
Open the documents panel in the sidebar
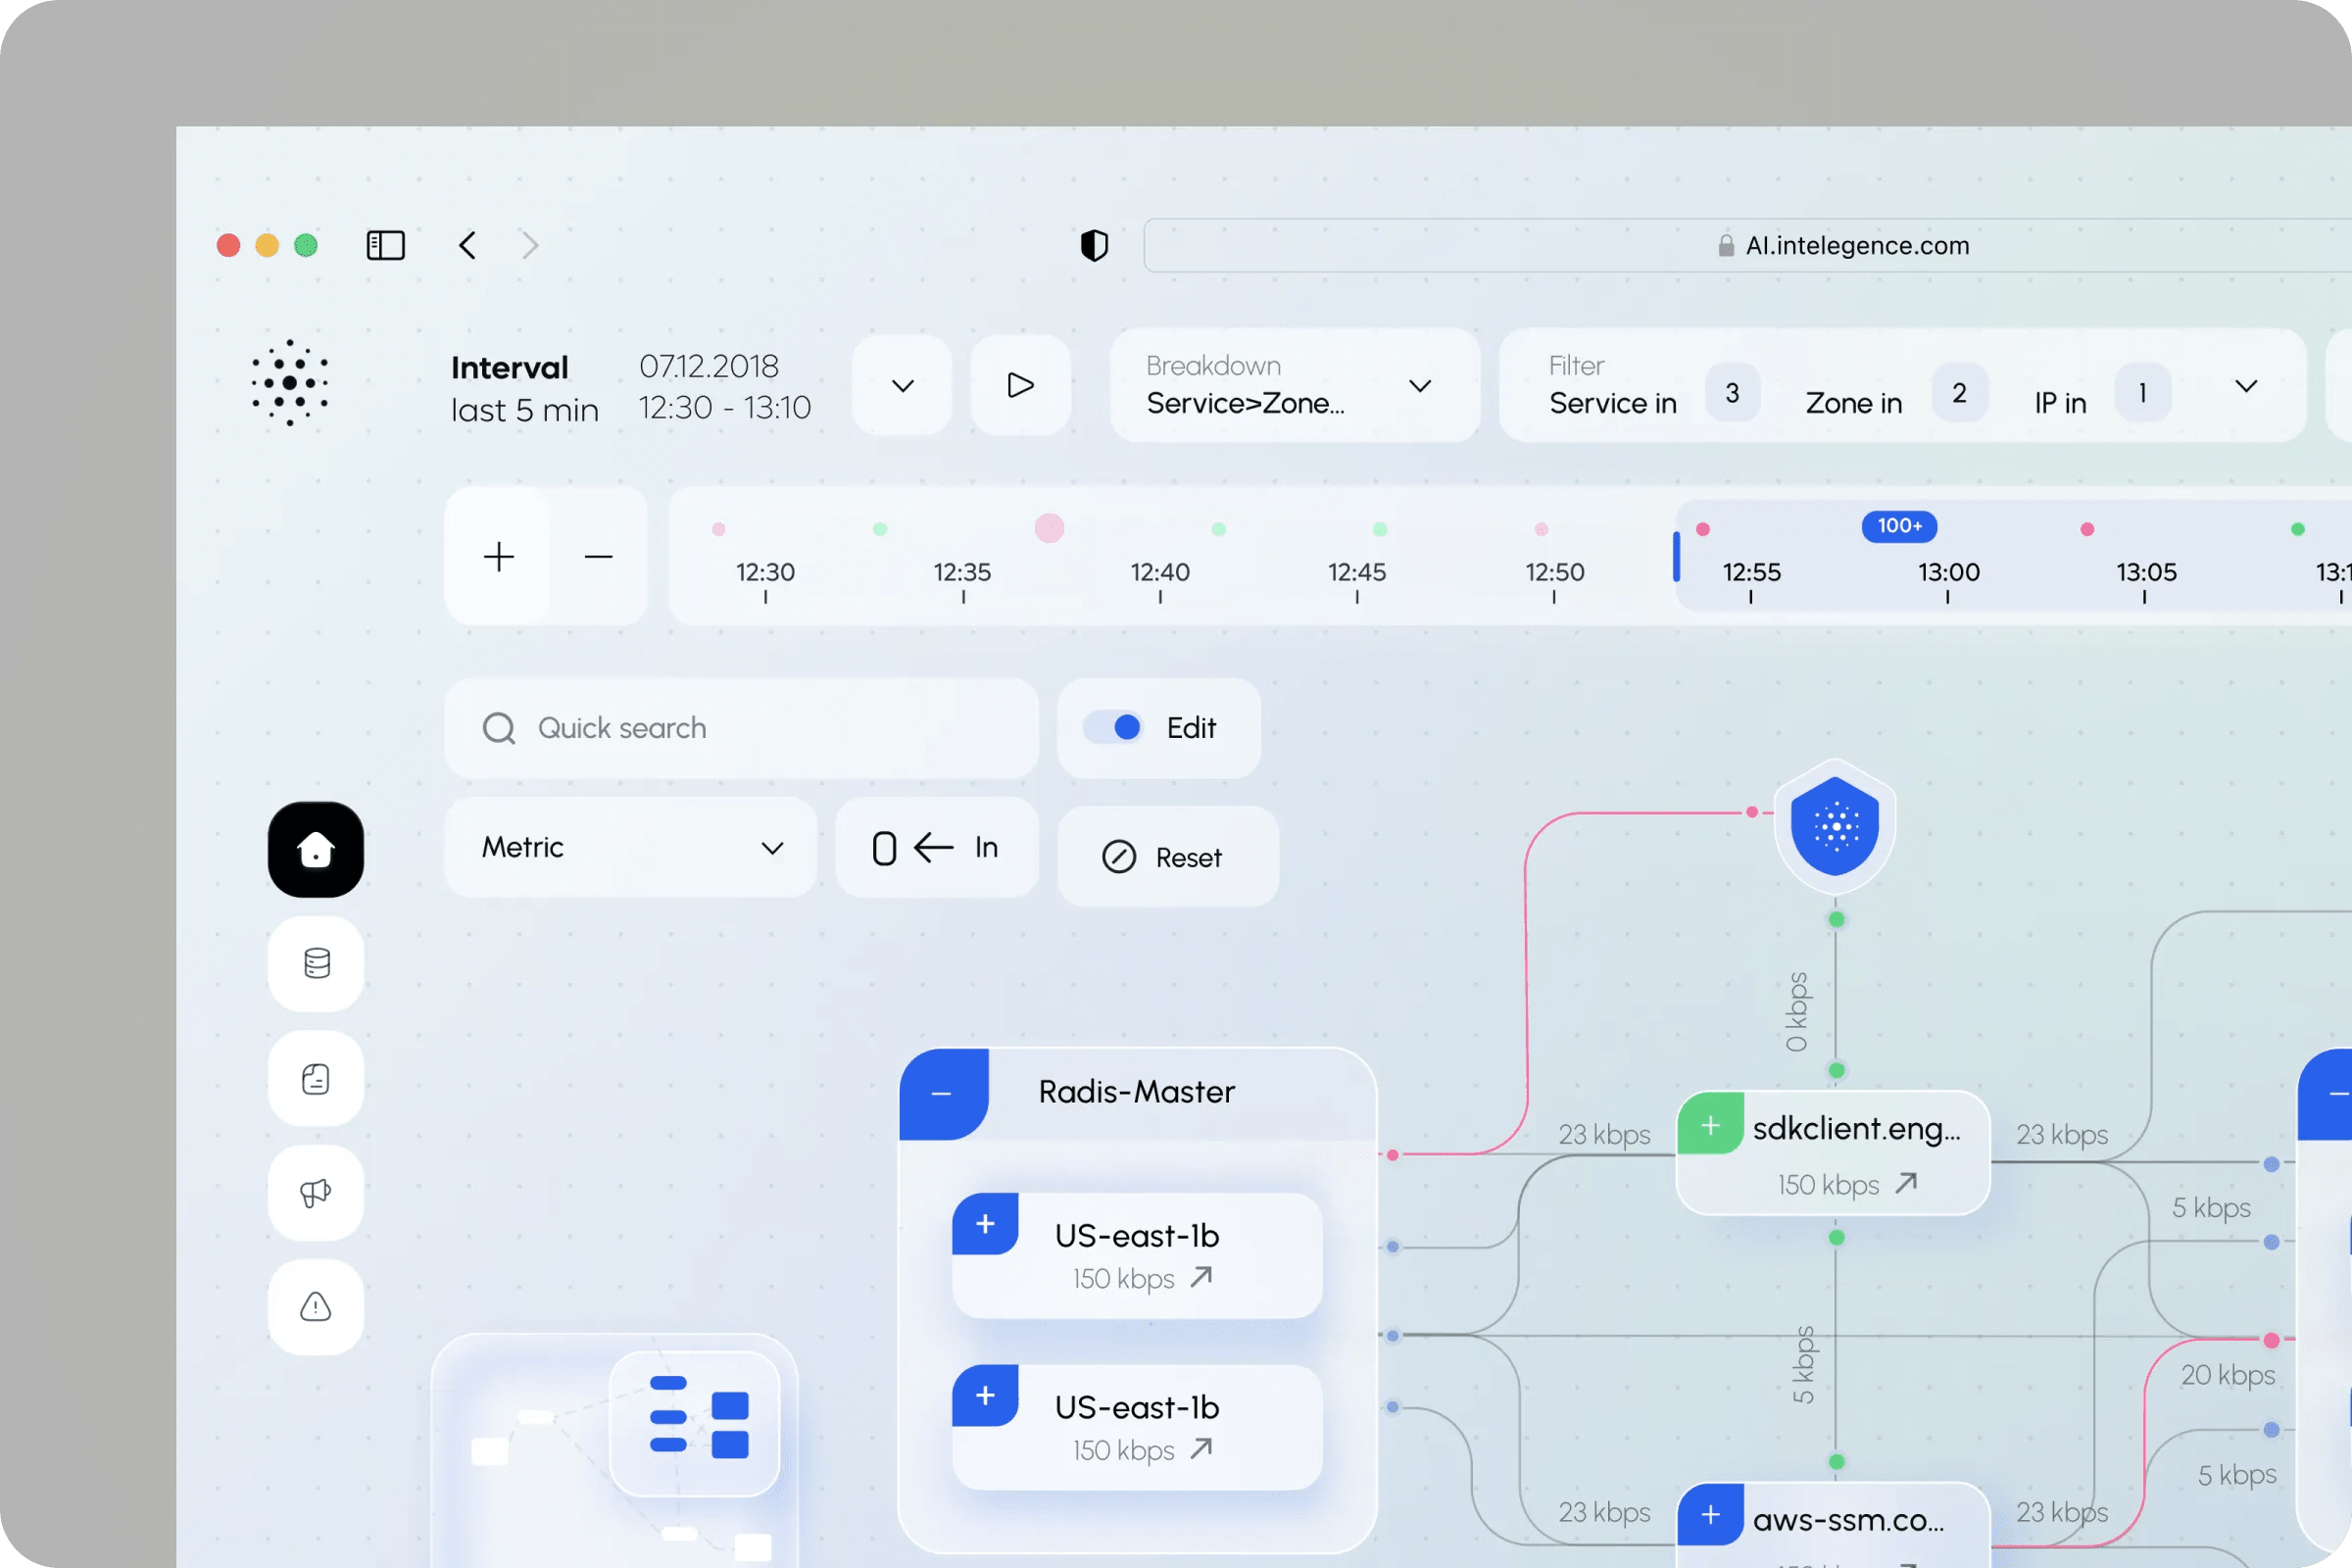click(315, 1078)
